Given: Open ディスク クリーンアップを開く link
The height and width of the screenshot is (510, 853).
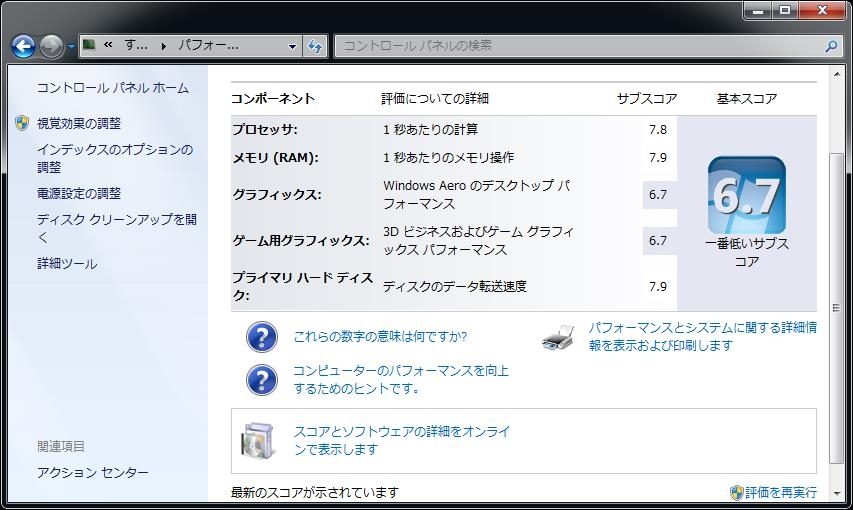Looking at the screenshot, I should [x=116, y=228].
